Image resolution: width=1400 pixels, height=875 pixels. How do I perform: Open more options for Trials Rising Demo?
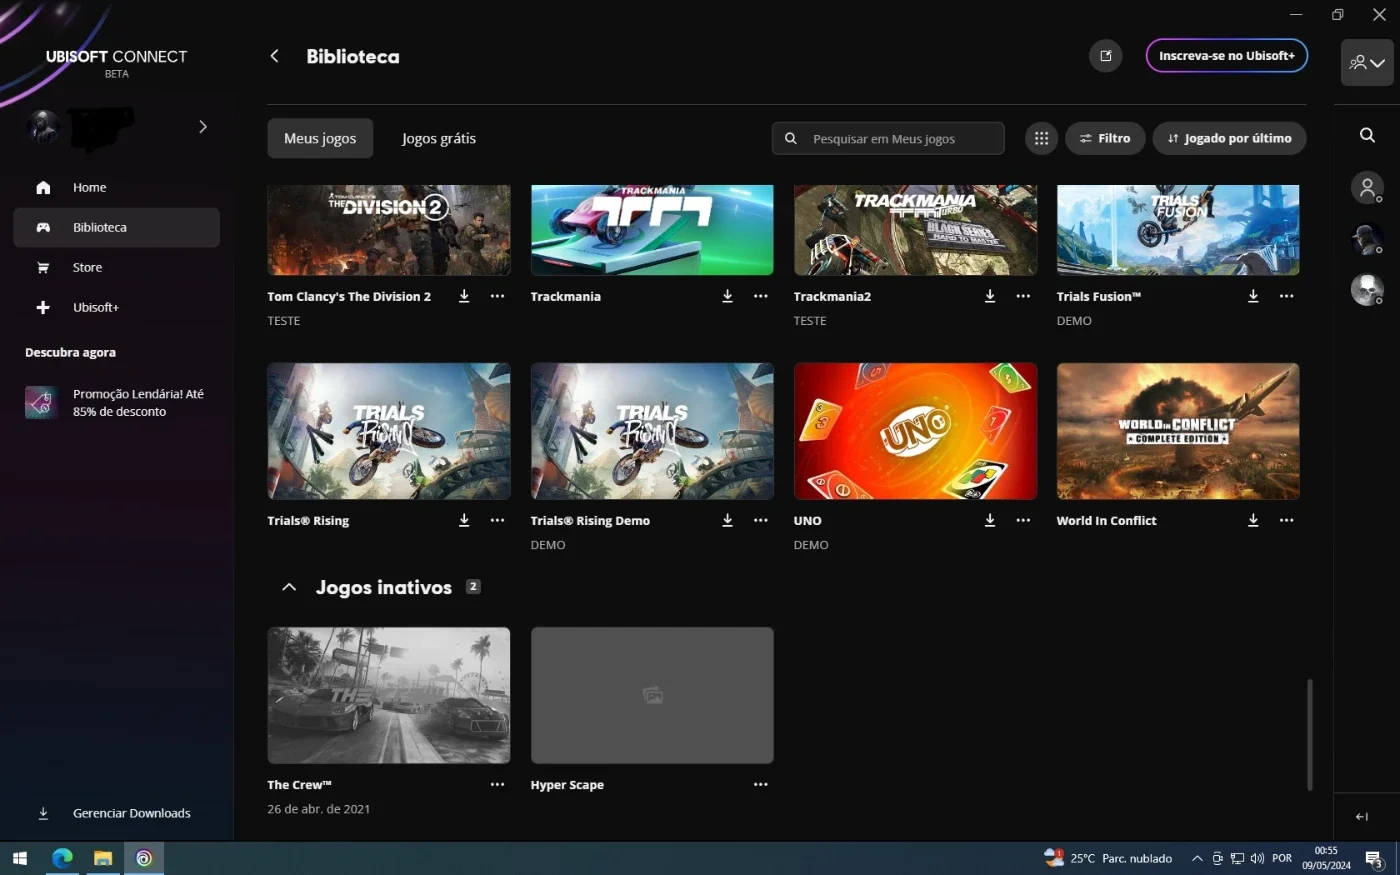[760, 520]
